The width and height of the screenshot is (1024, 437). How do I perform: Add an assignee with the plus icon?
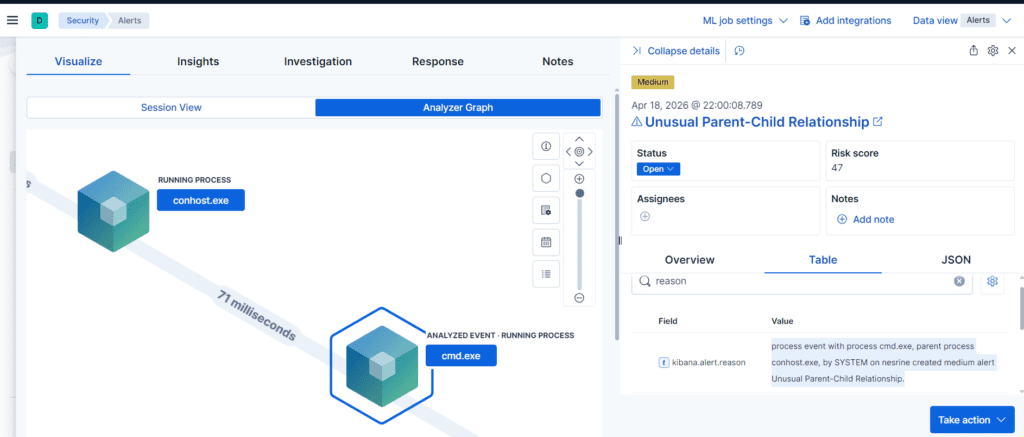645,216
